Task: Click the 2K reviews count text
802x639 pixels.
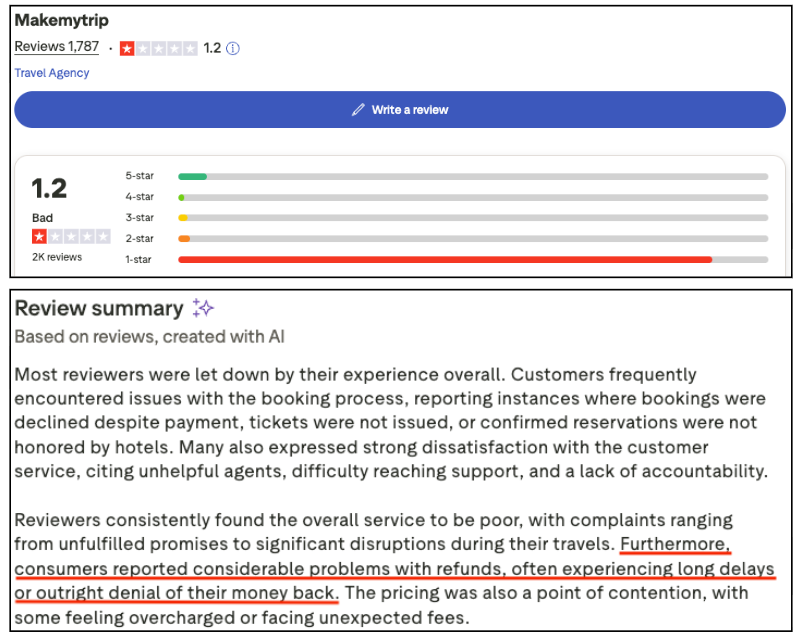Action: point(57,257)
